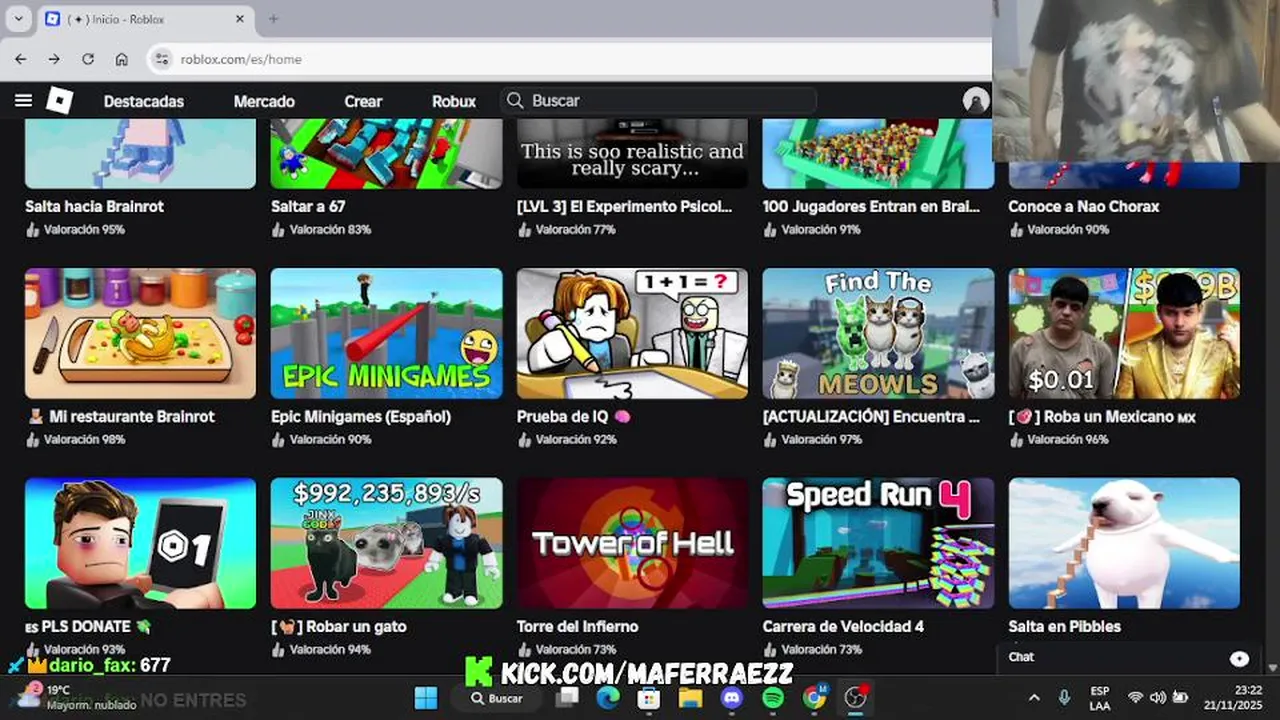Open the Destacadas menu
This screenshot has height=720, width=1280.
[x=144, y=101]
